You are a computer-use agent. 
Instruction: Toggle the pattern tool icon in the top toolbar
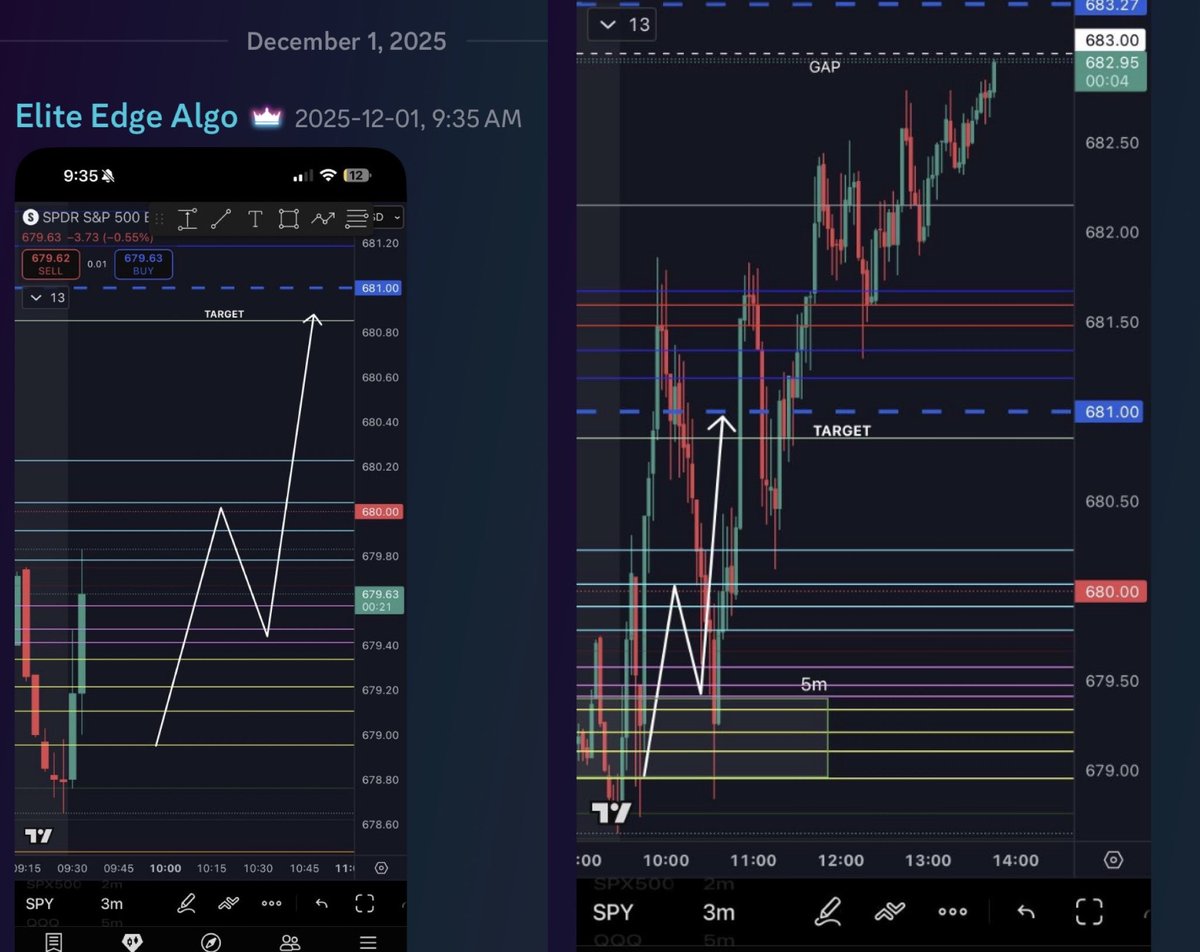click(x=322, y=217)
